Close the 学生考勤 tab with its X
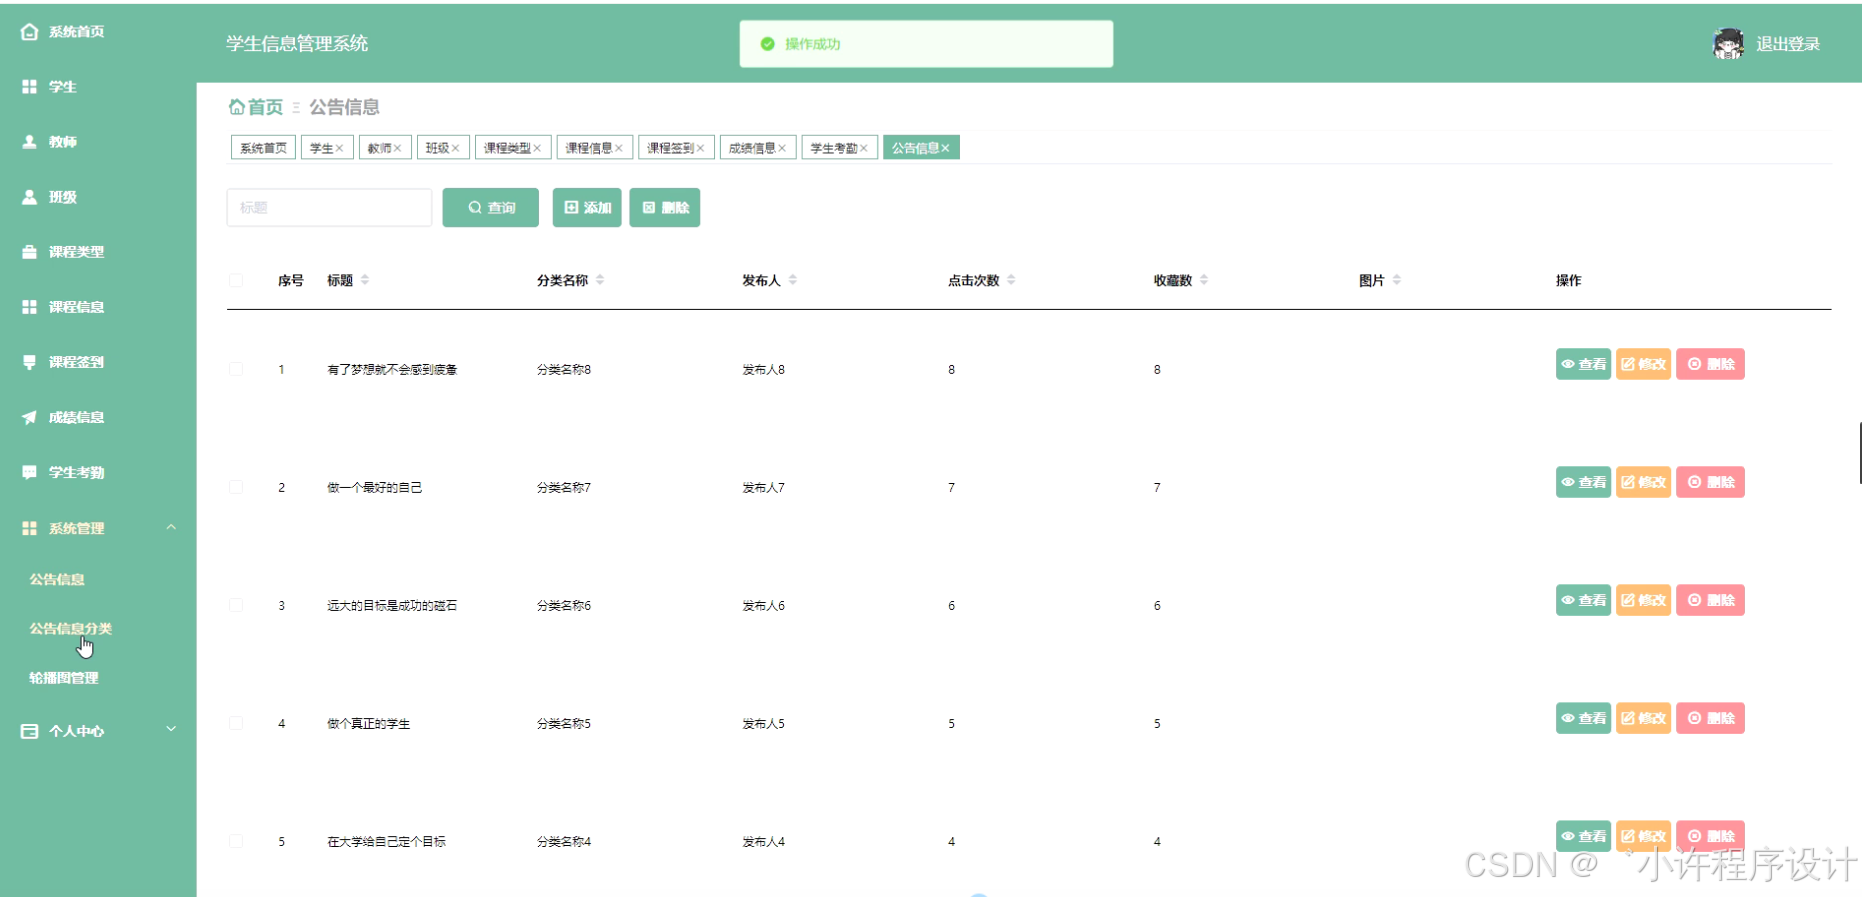The width and height of the screenshot is (1862, 897). 864,148
